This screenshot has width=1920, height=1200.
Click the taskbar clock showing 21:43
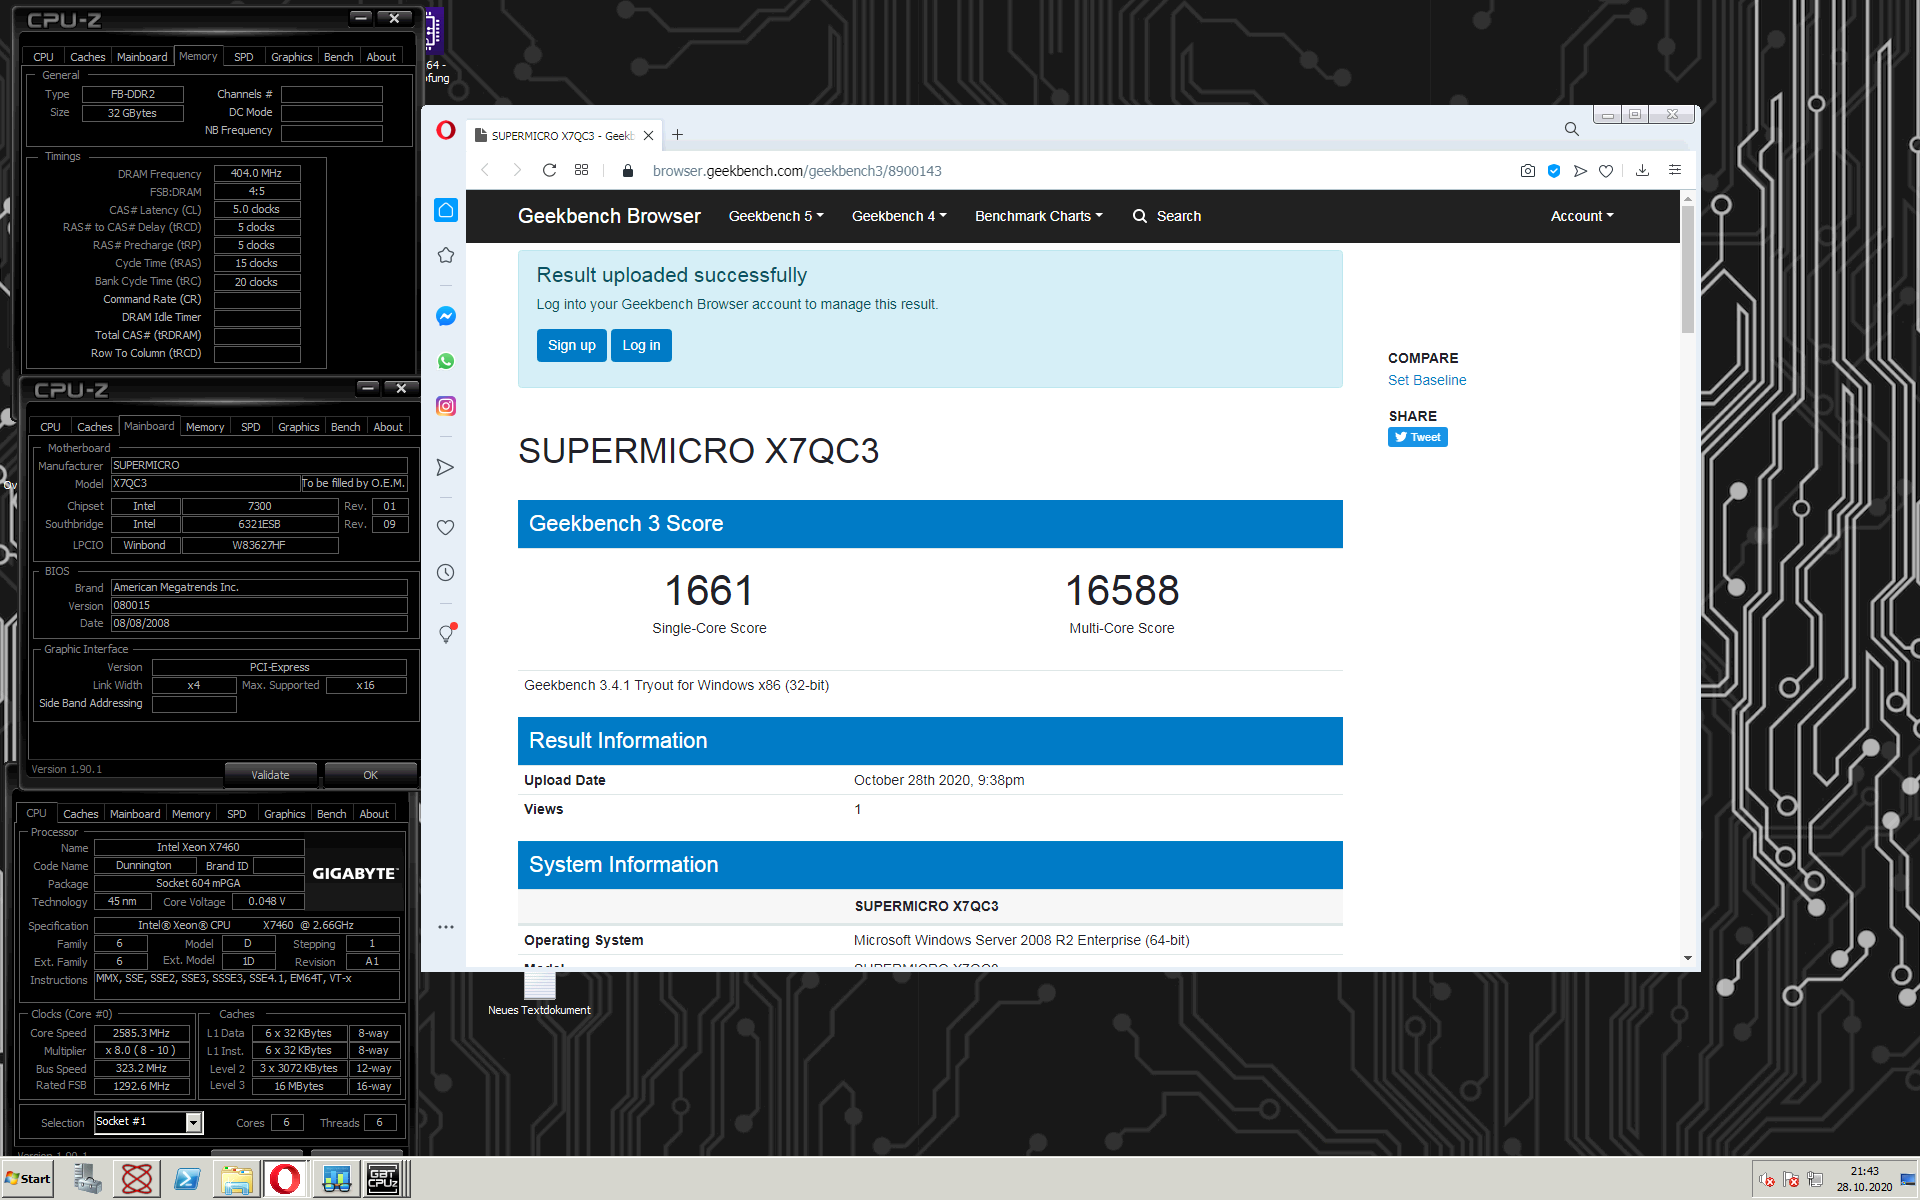[1864, 1179]
